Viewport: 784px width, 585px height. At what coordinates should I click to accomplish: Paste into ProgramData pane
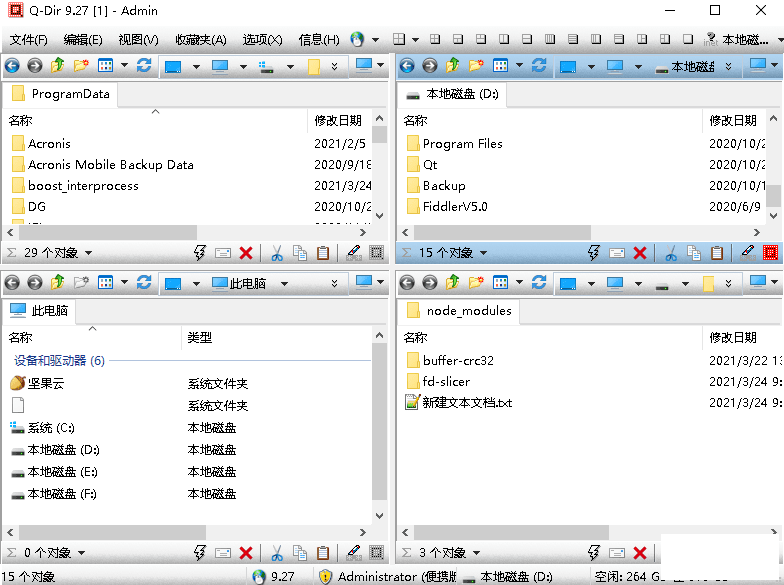[323, 253]
